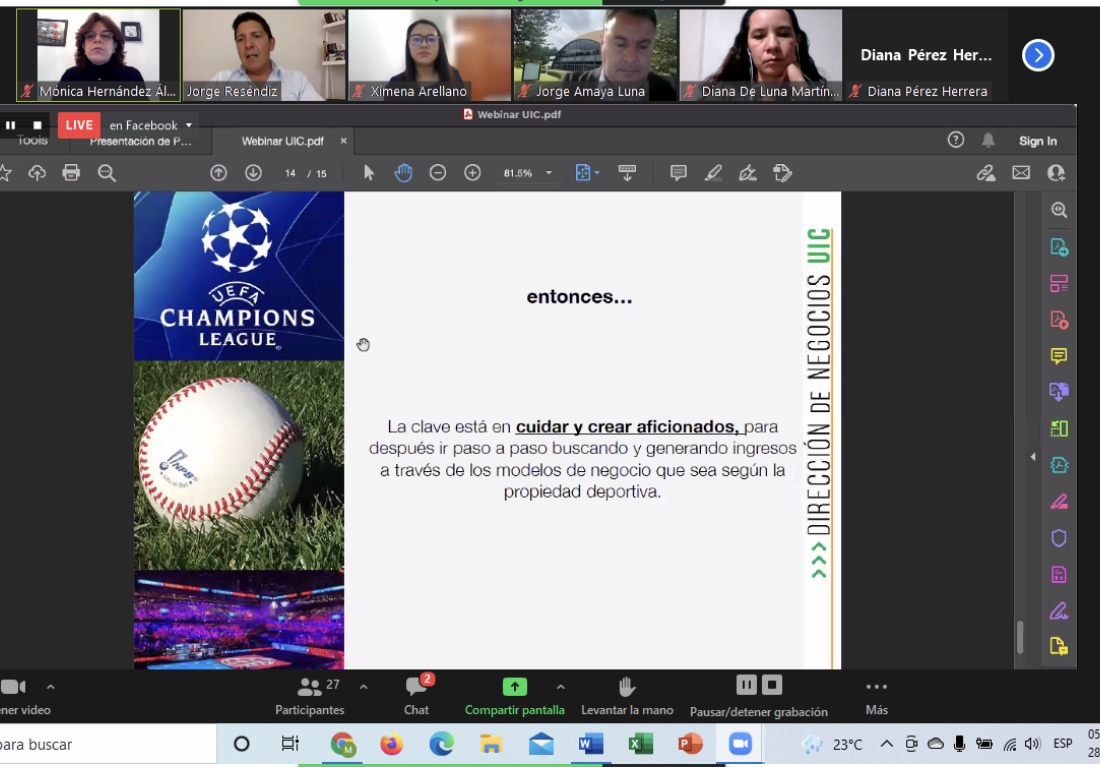
Task: Open the find text magnifier tool
Action: click(107, 173)
